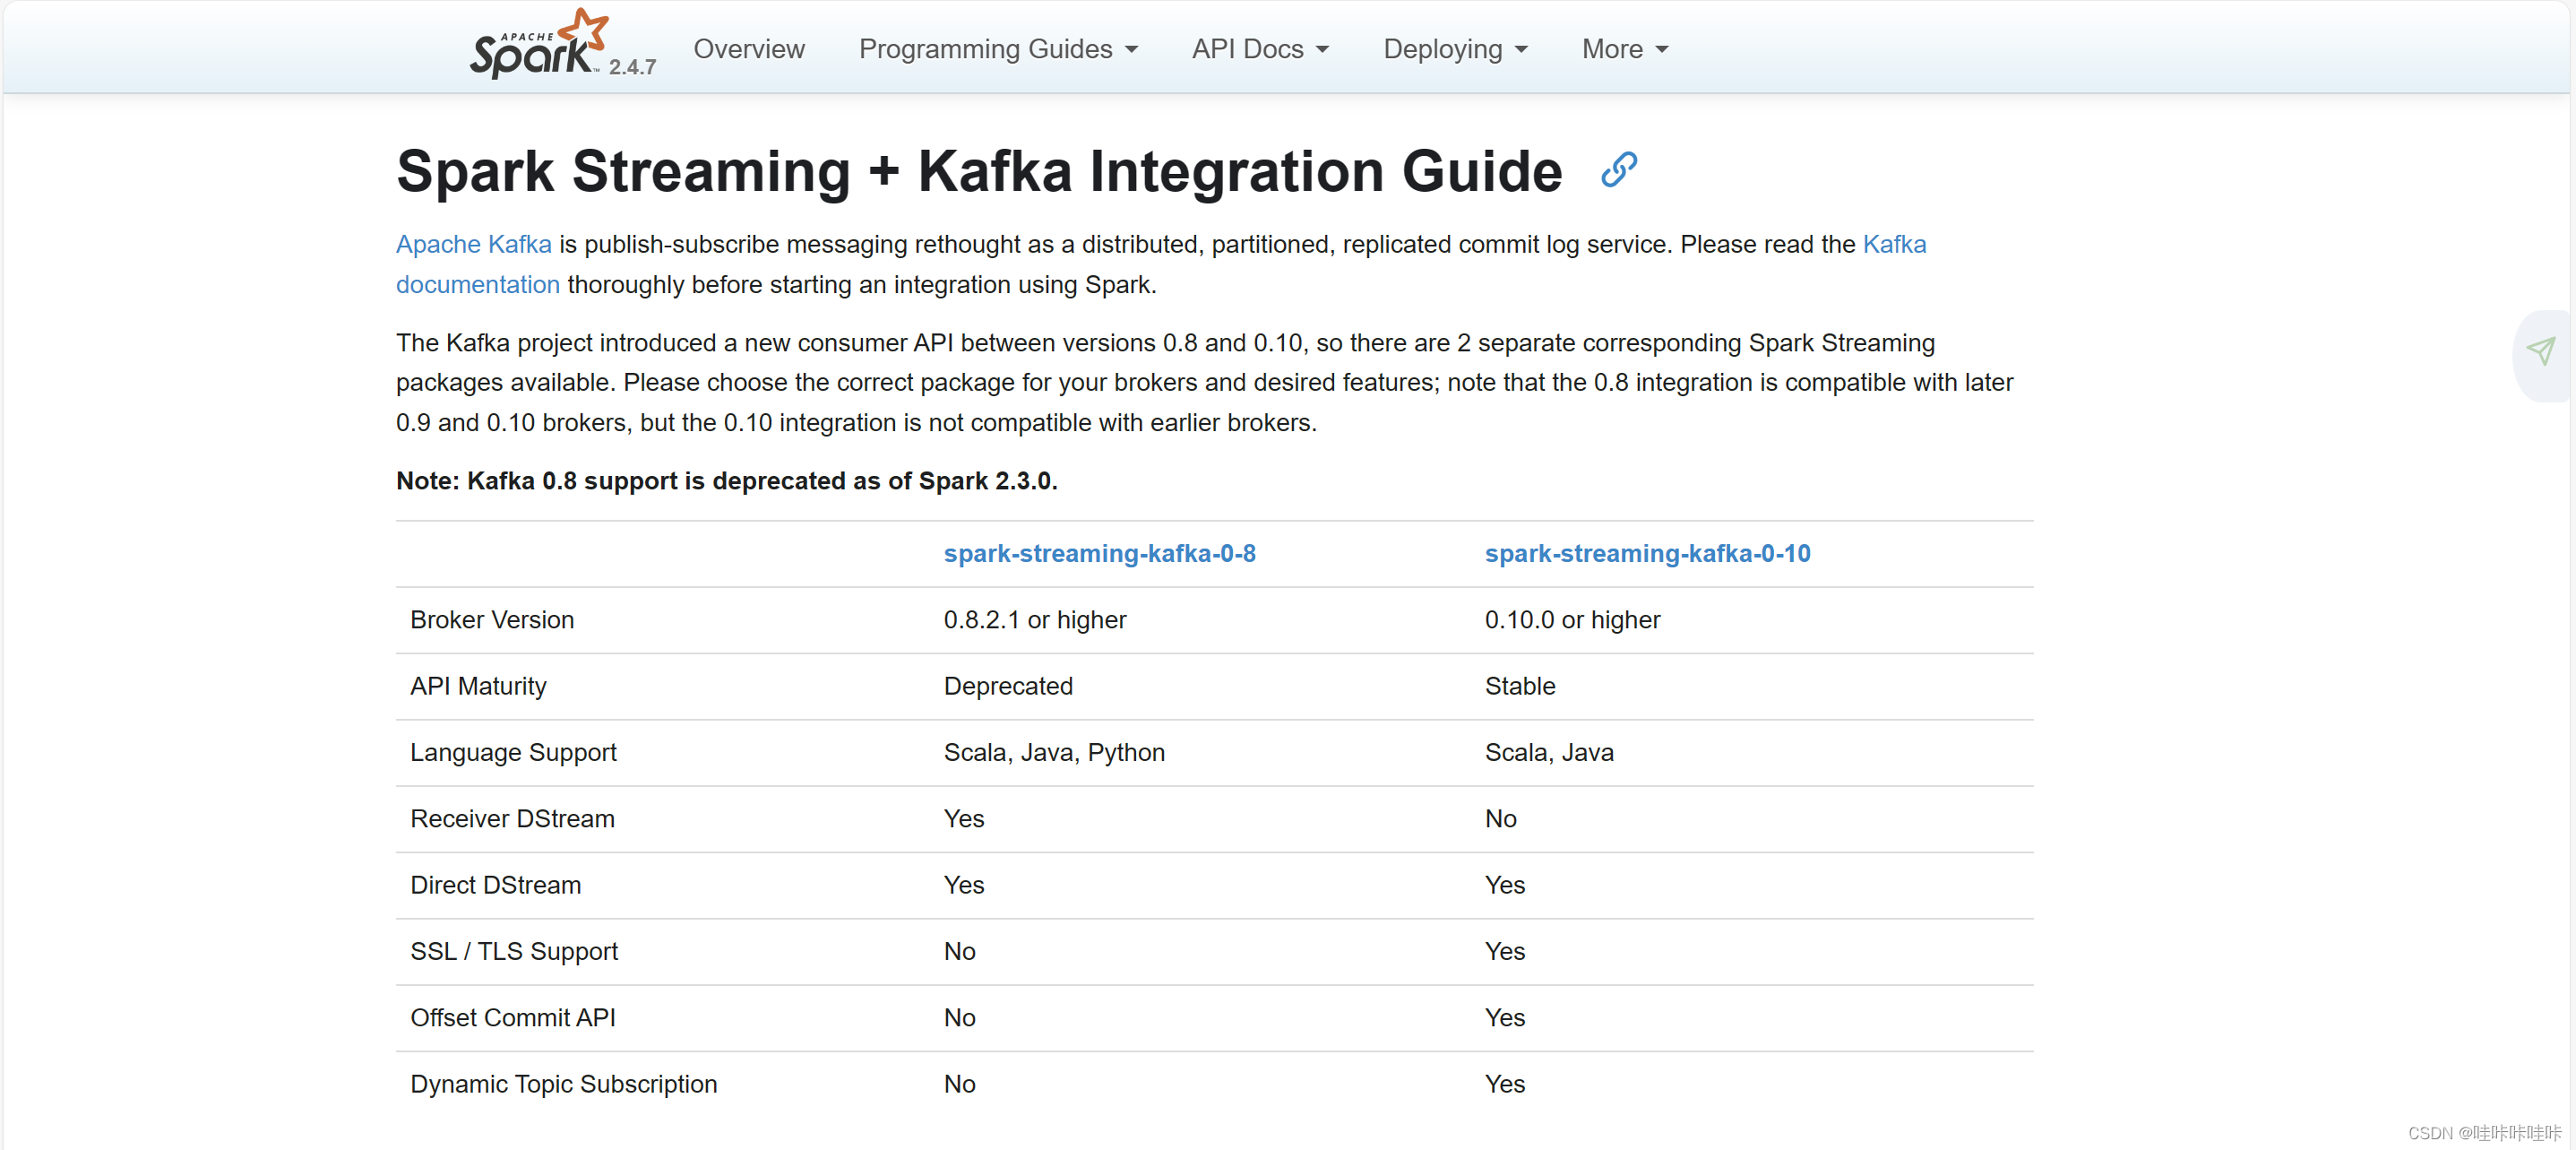Image resolution: width=2576 pixels, height=1150 pixels.
Task: Click the Broker Version row label
Action: pos(491,620)
